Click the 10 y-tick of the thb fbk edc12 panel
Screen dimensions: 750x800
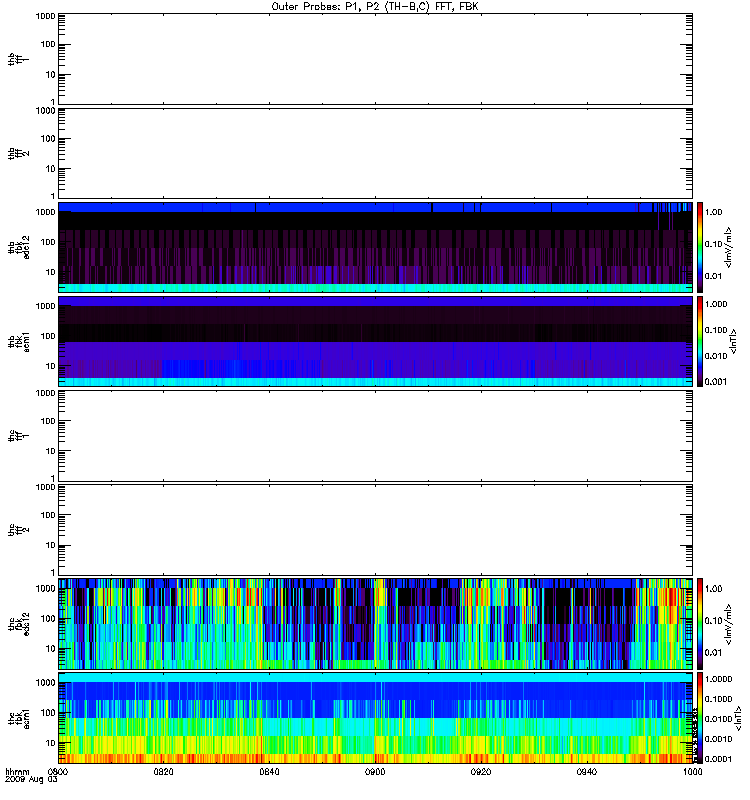(50, 272)
